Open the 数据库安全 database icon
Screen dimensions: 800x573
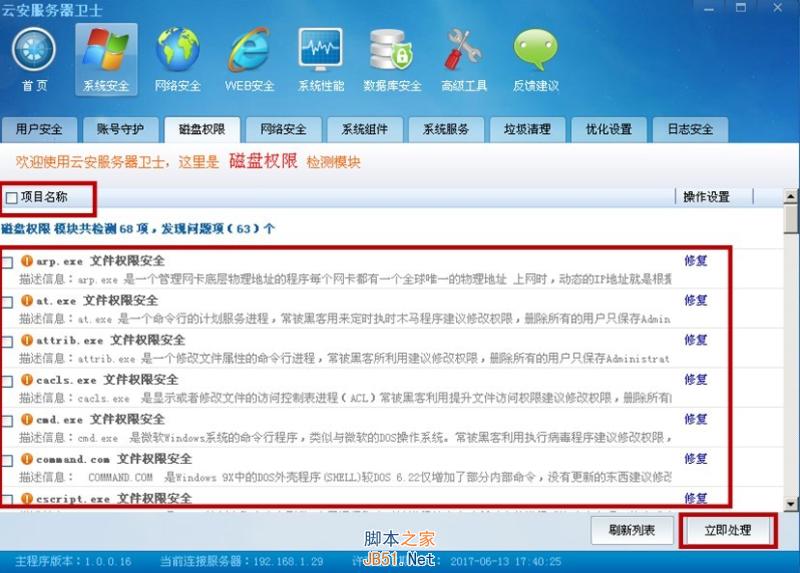click(x=392, y=51)
